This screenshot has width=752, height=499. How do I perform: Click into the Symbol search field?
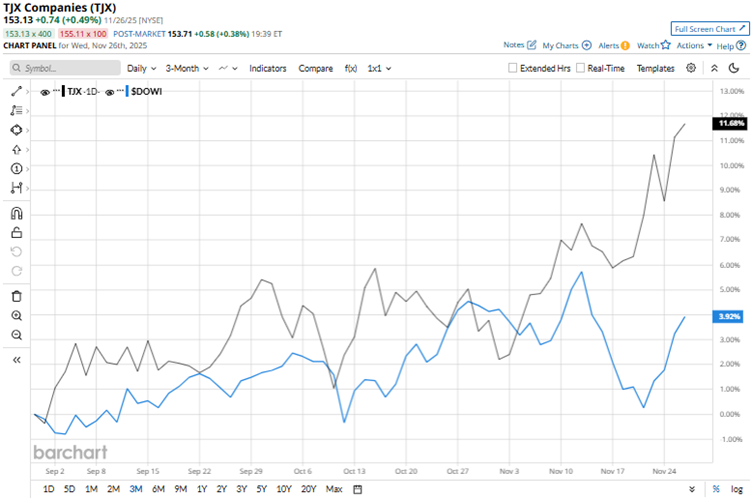(65, 68)
